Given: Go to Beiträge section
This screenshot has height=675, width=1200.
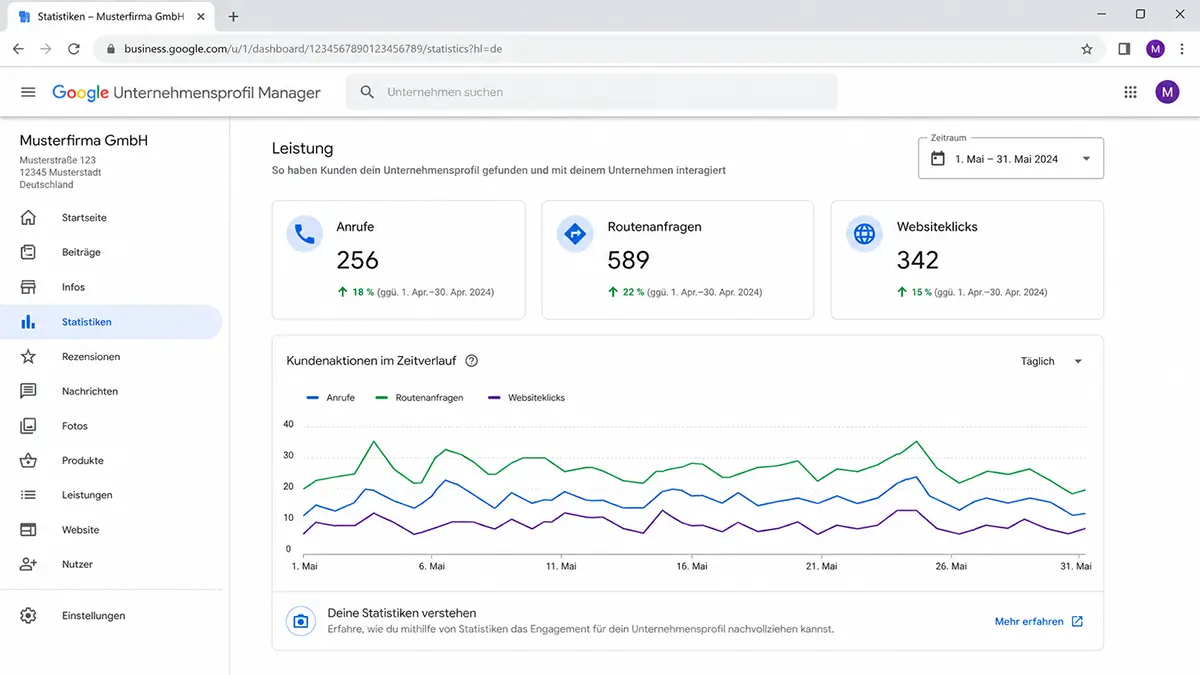Looking at the screenshot, I should [x=111, y=252].
